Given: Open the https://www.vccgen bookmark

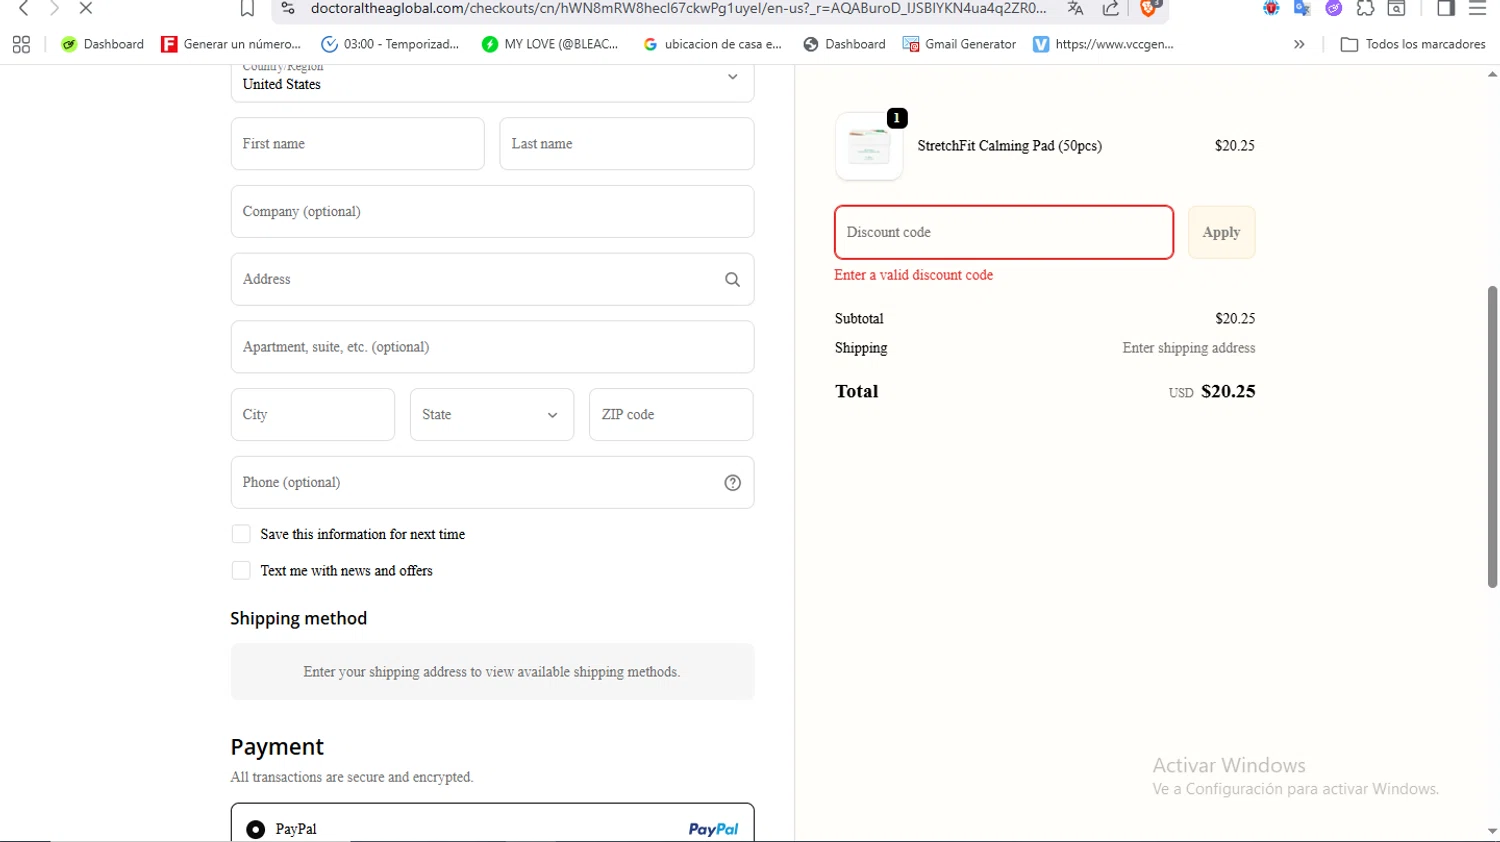Looking at the screenshot, I should [1104, 44].
